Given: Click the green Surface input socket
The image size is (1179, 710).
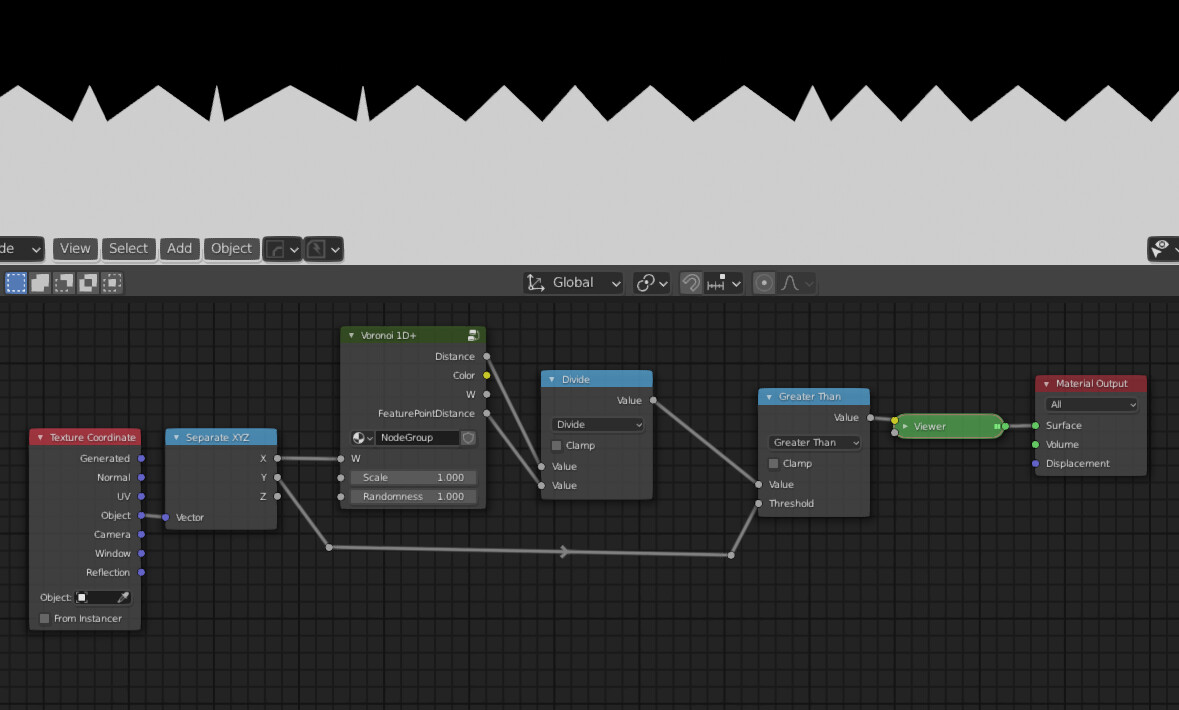Looking at the screenshot, I should [1035, 426].
